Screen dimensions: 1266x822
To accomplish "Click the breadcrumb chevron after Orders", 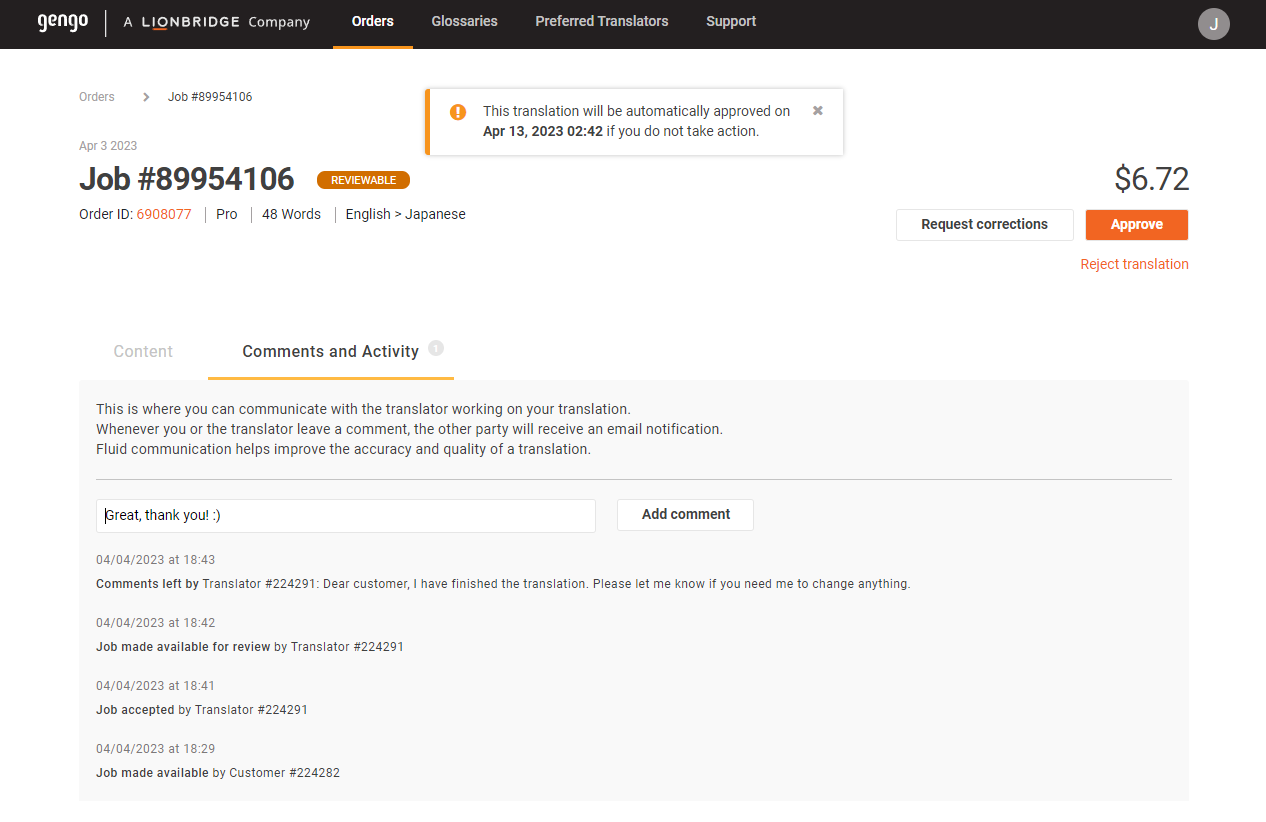I will (x=145, y=97).
